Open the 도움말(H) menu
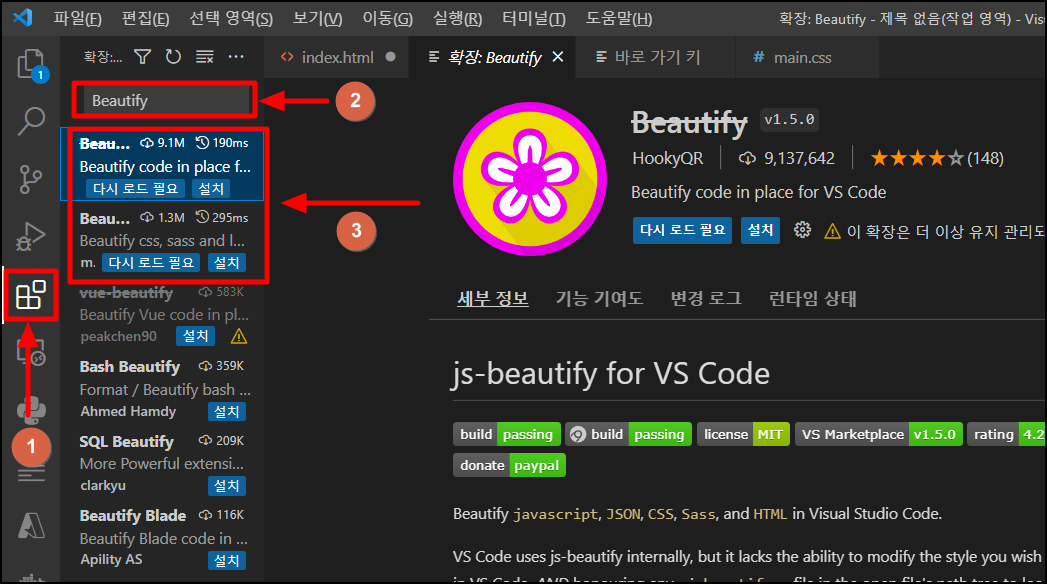The height and width of the screenshot is (584, 1047). click(619, 18)
